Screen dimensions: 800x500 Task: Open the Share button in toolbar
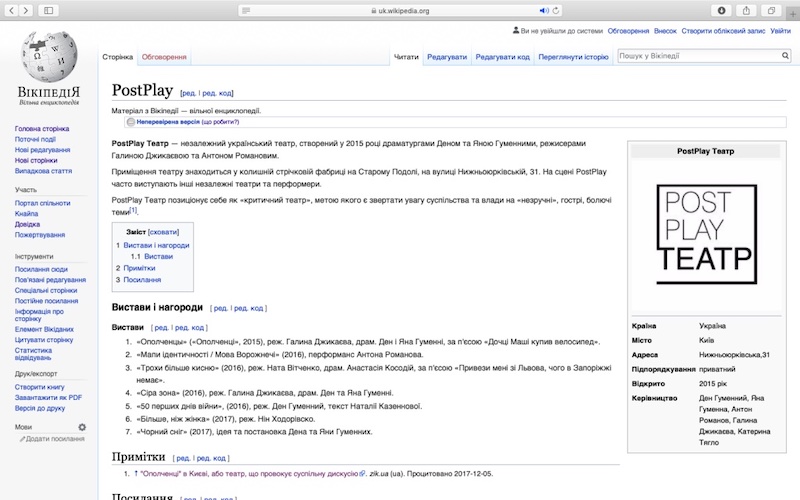[746, 10]
